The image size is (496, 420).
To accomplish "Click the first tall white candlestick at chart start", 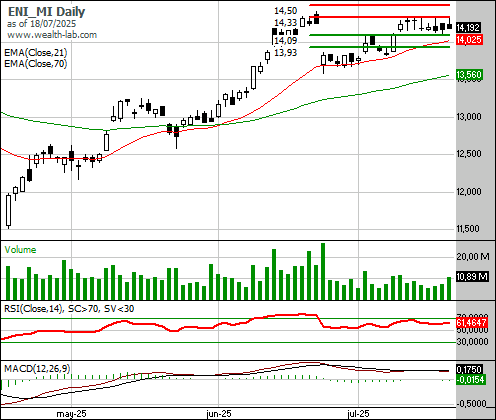I will point(9,211).
